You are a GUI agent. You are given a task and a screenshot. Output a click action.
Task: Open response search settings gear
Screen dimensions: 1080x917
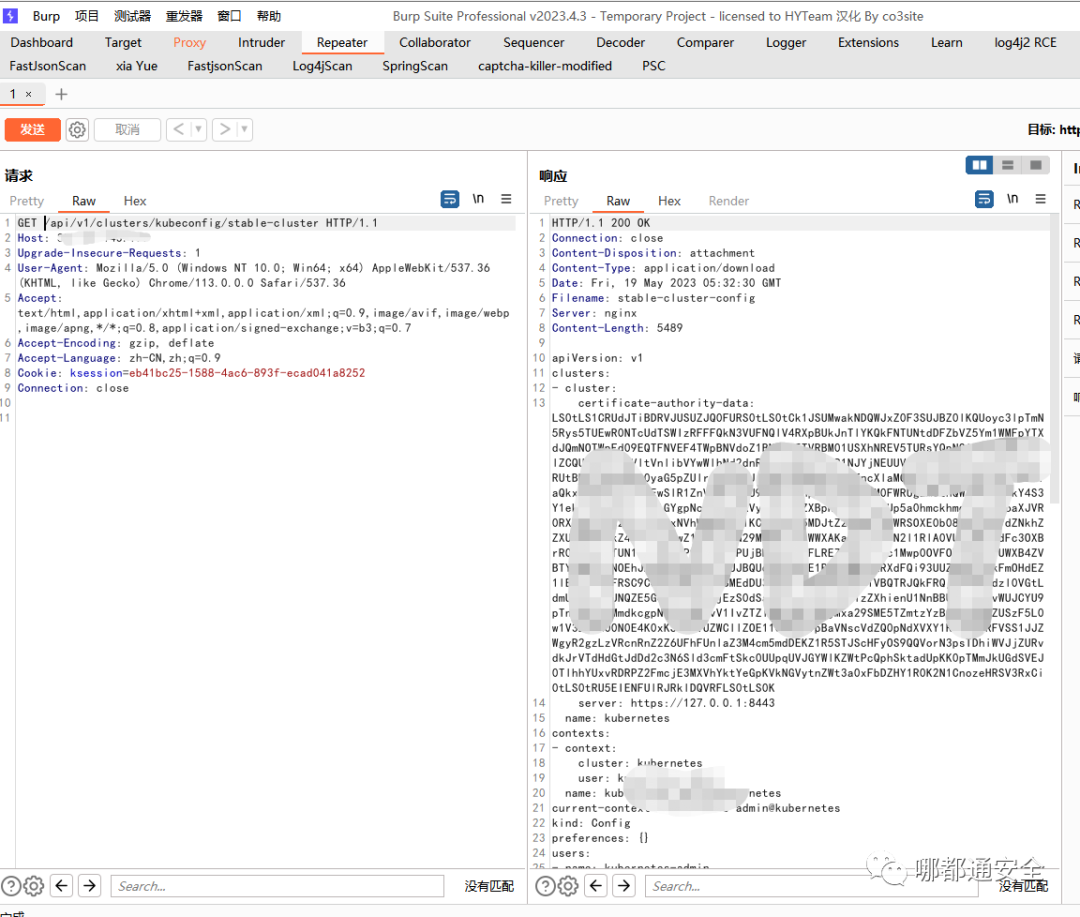[x=568, y=886]
